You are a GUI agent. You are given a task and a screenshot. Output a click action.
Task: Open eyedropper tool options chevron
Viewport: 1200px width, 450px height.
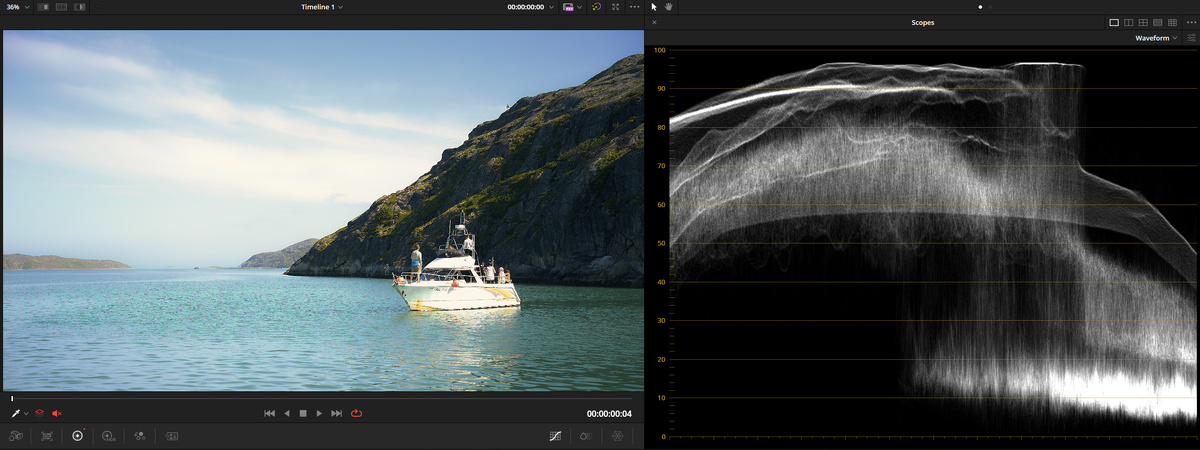point(26,413)
